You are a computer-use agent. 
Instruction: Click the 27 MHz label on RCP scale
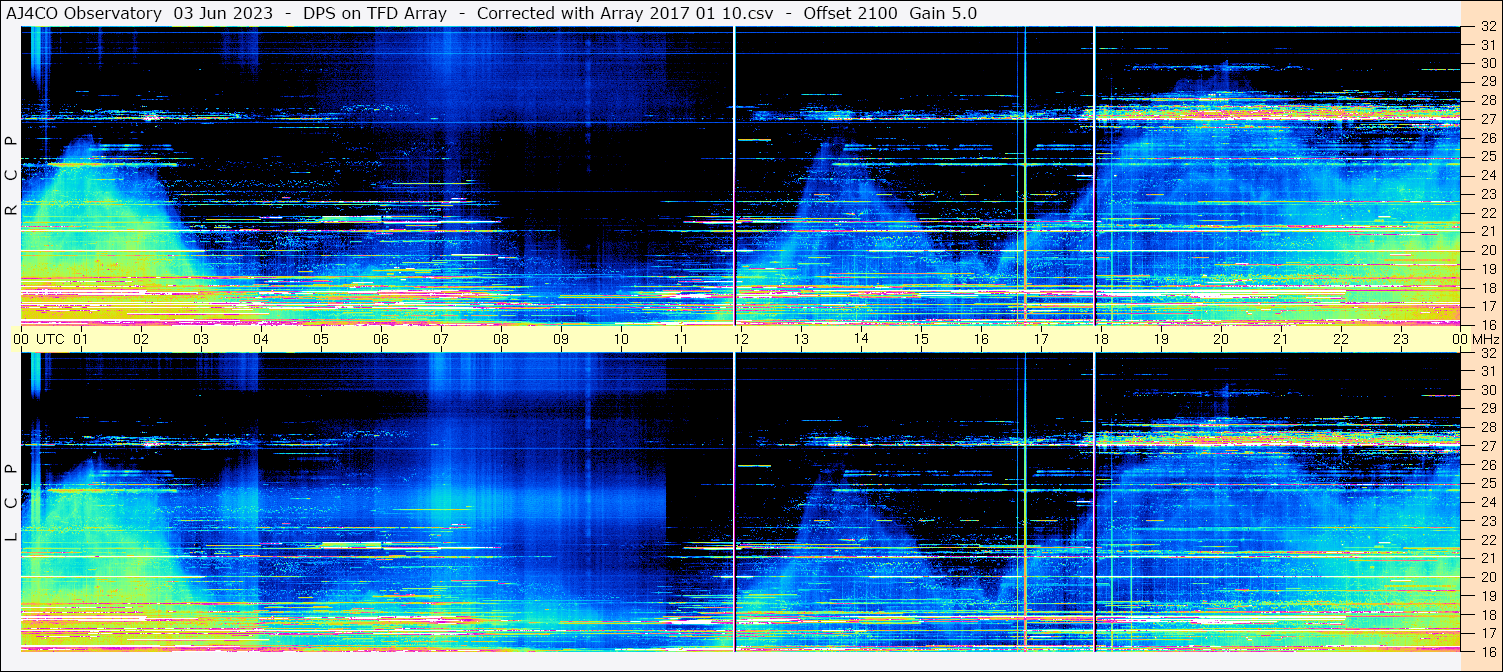tap(1487, 119)
